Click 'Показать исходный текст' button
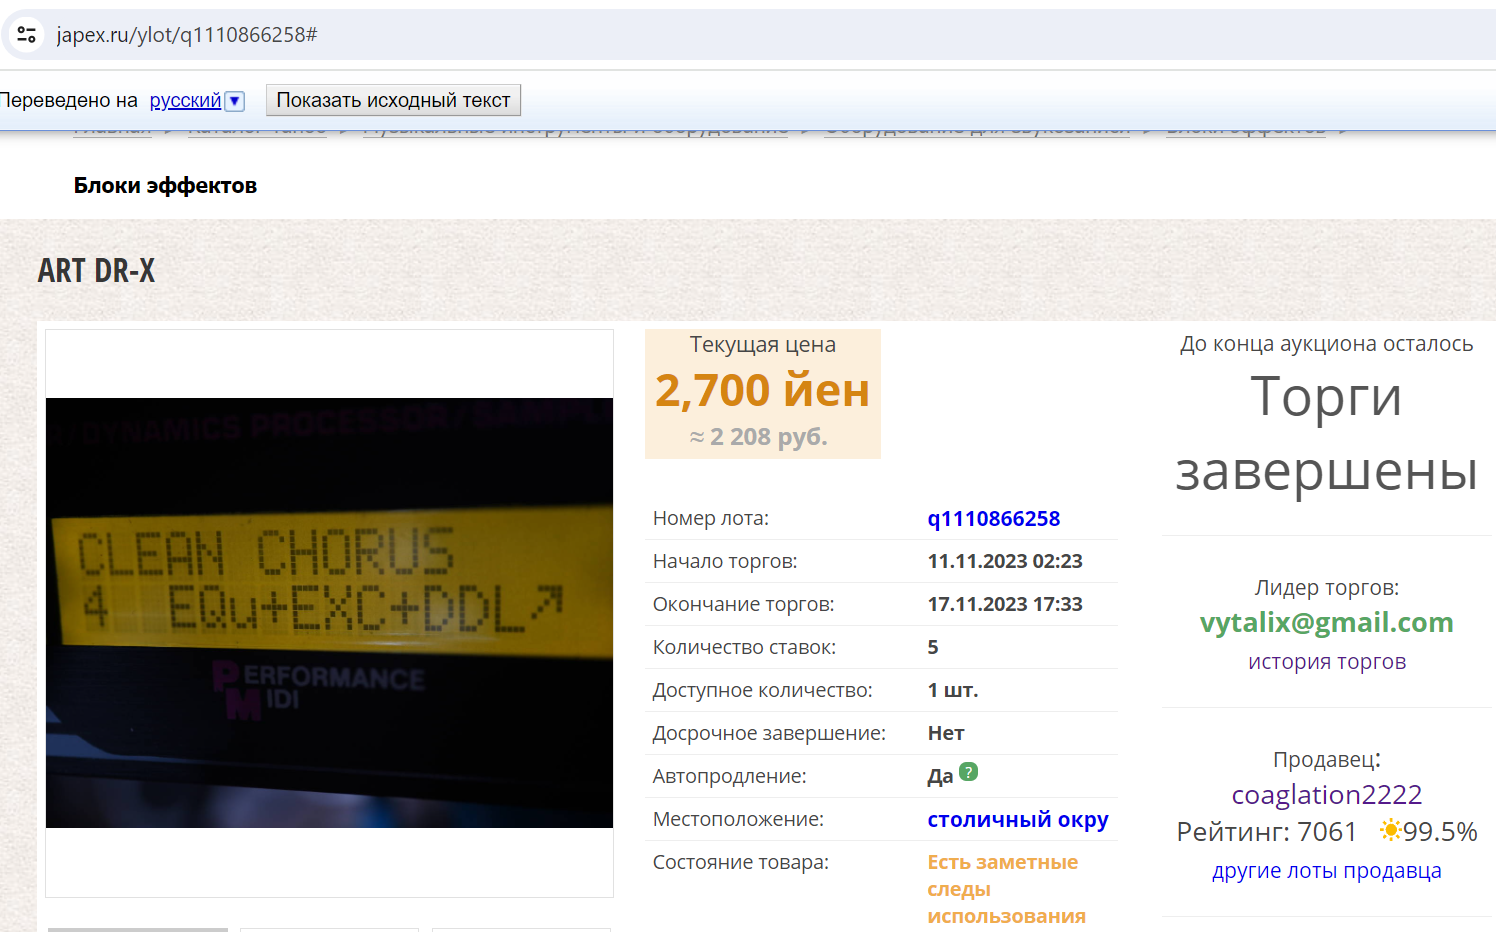 (393, 100)
